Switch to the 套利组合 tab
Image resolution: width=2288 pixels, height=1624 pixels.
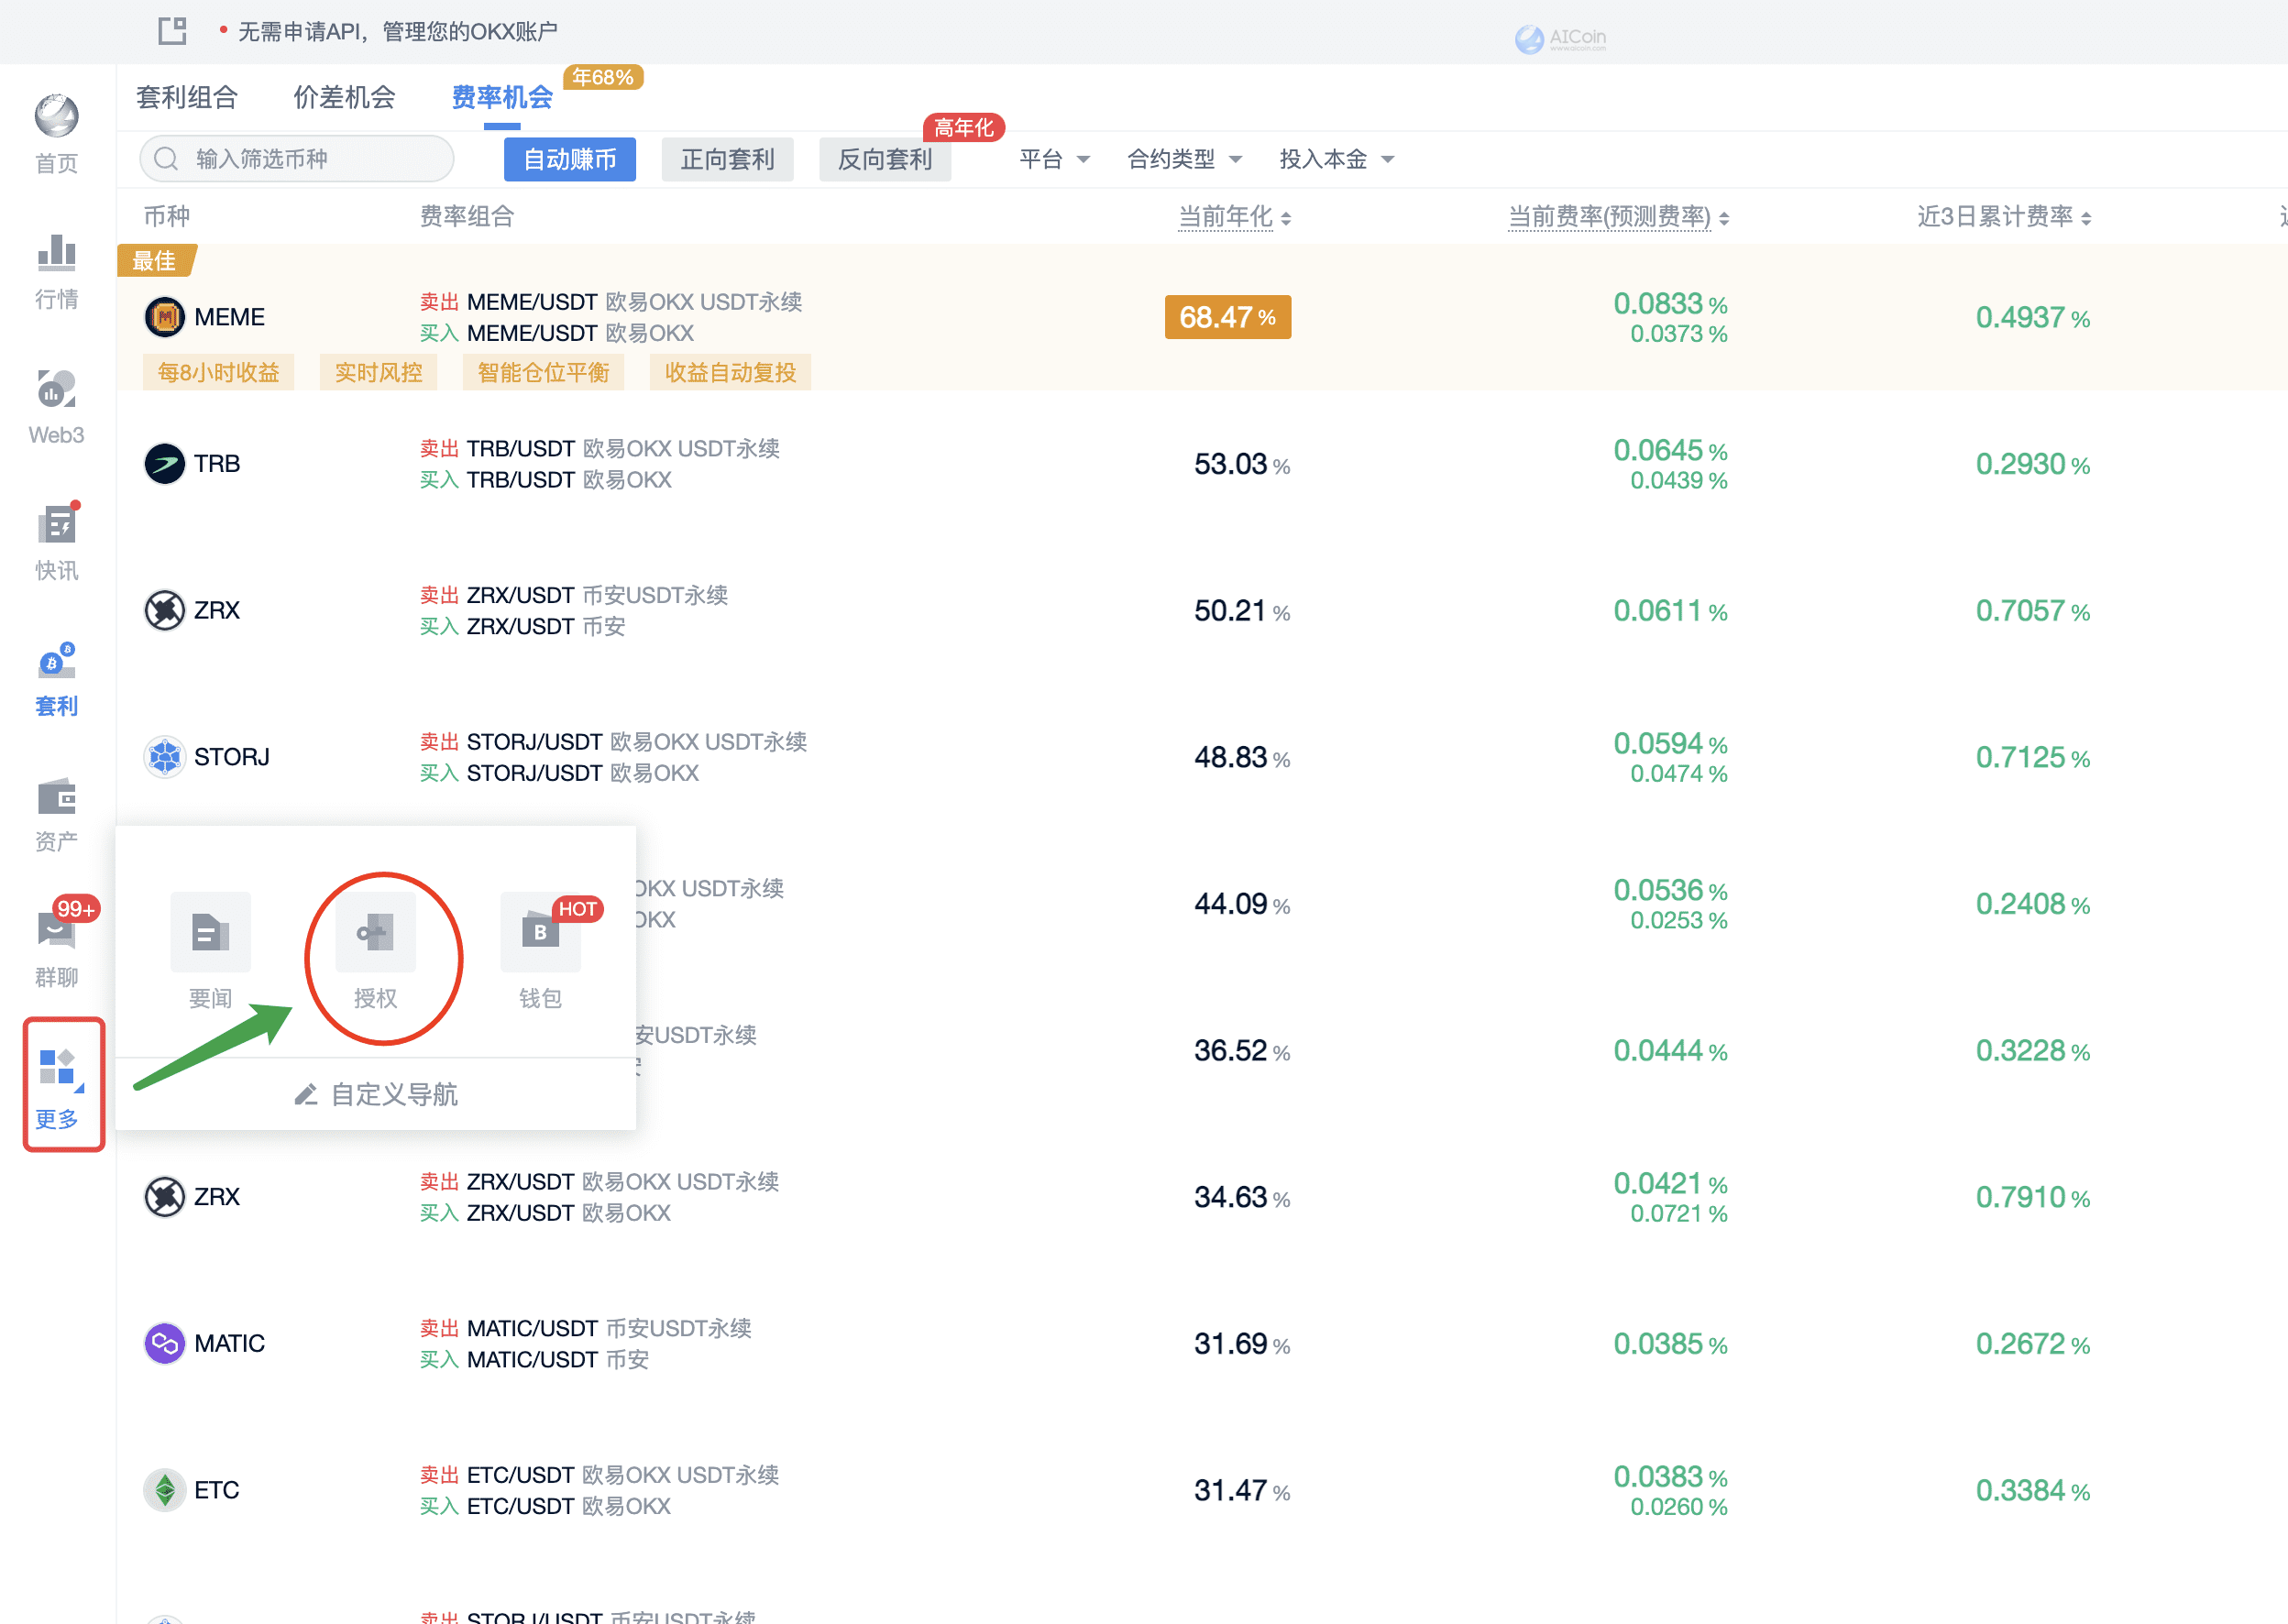point(187,97)
